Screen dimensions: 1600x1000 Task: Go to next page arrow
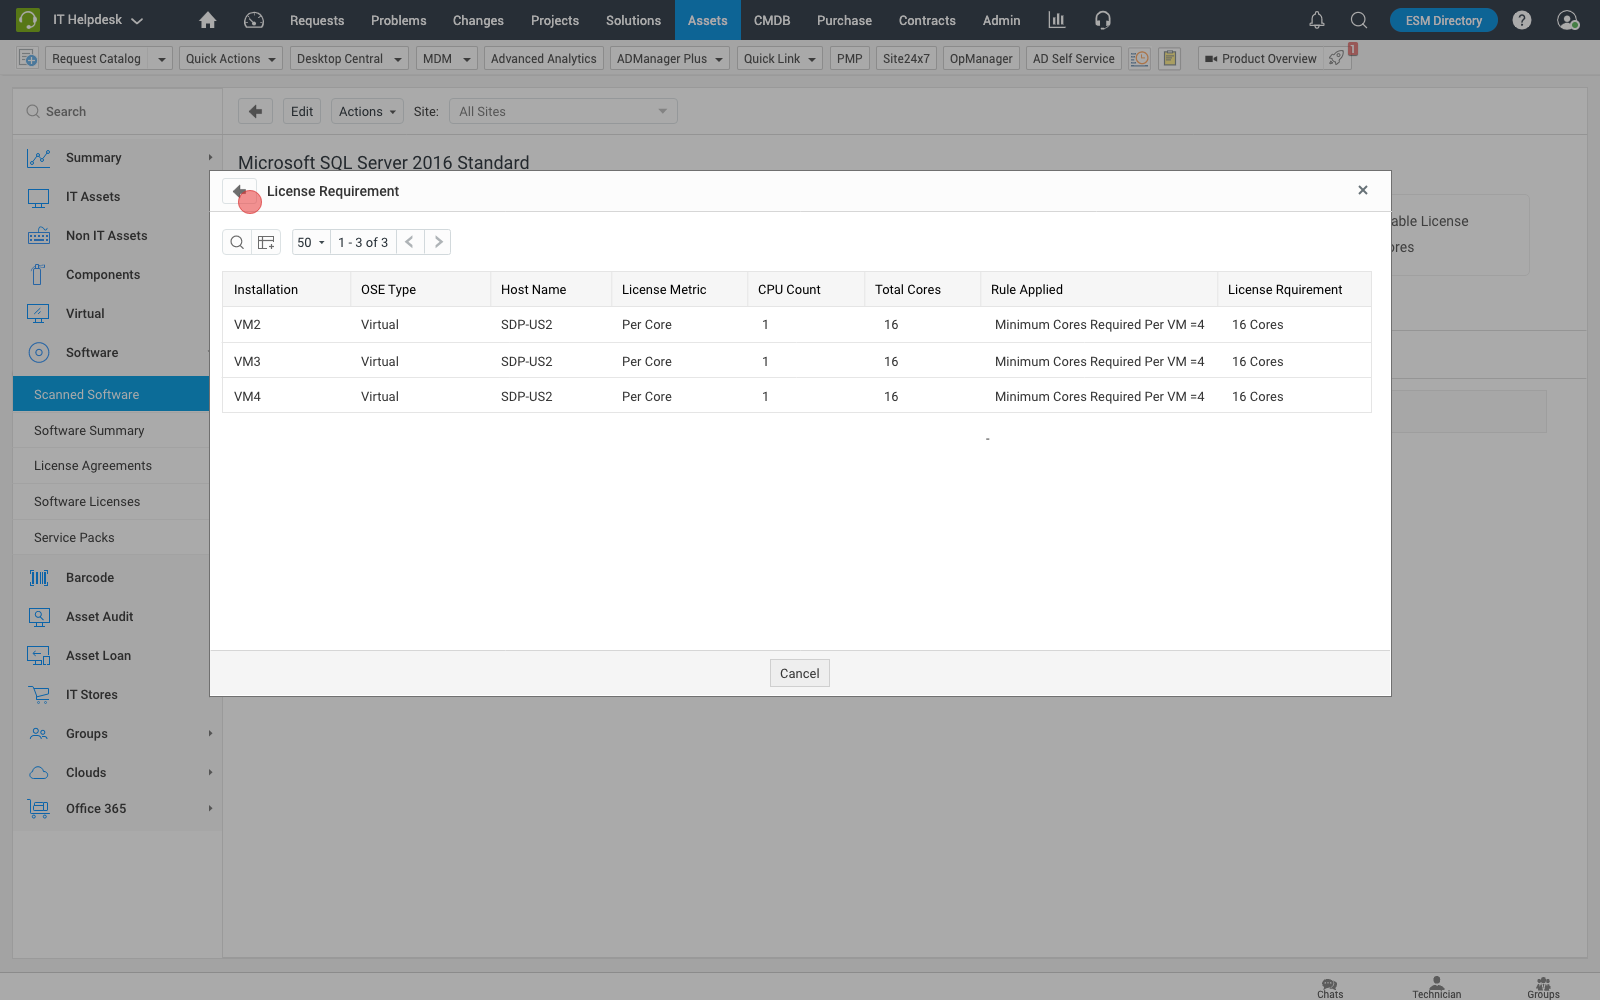[438, 242]
